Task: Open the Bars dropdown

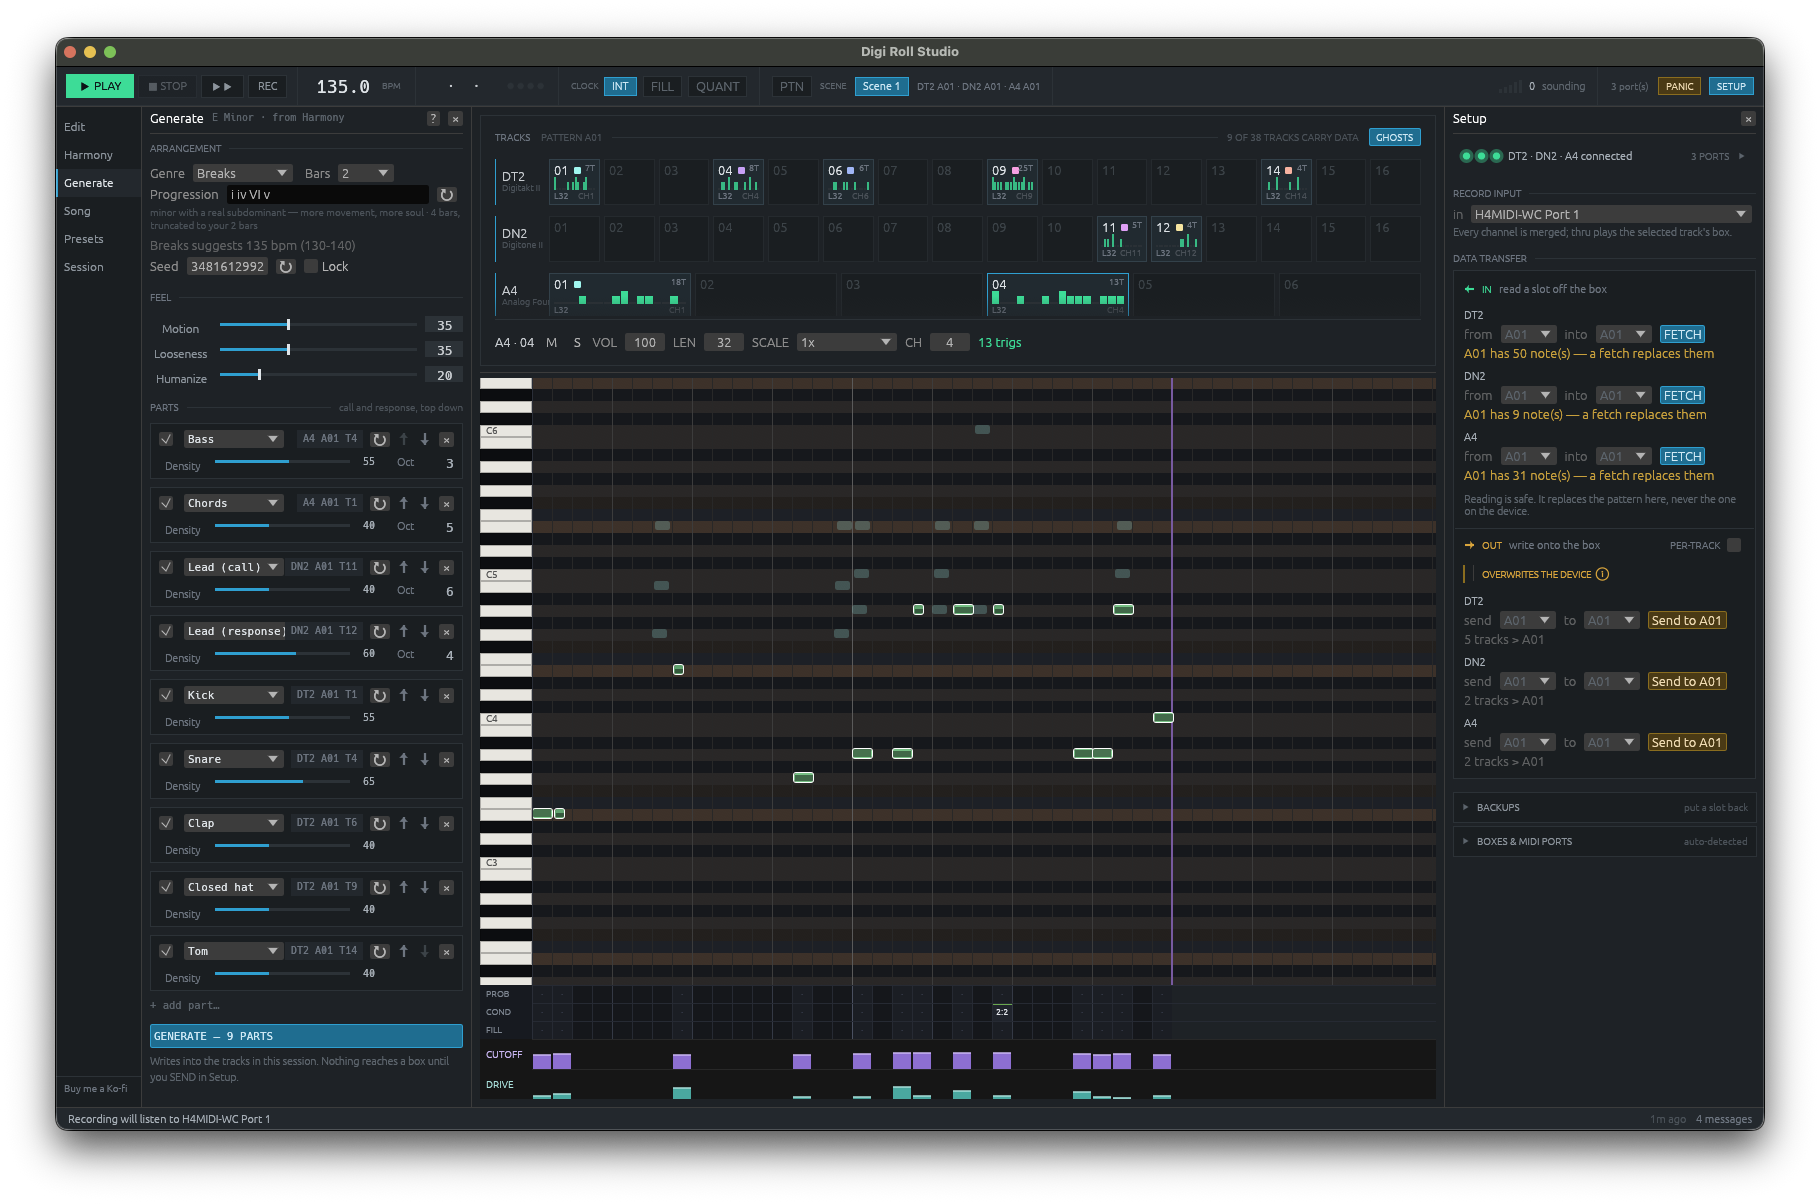Action: 365,174
